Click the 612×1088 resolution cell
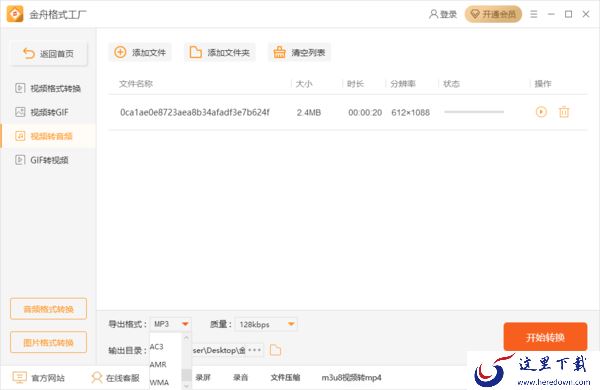 click(411, 113)
